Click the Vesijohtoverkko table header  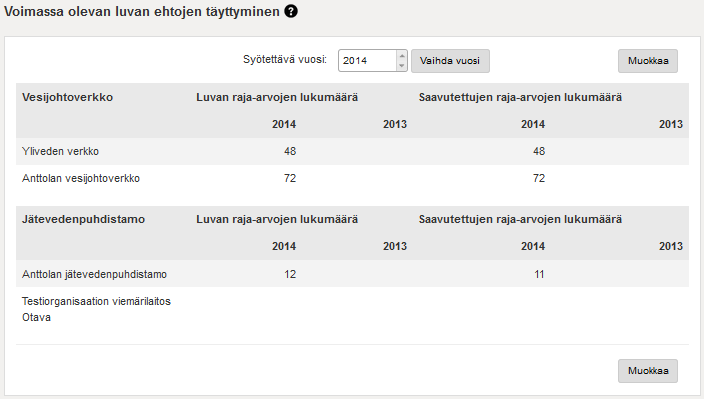[67, 97]
